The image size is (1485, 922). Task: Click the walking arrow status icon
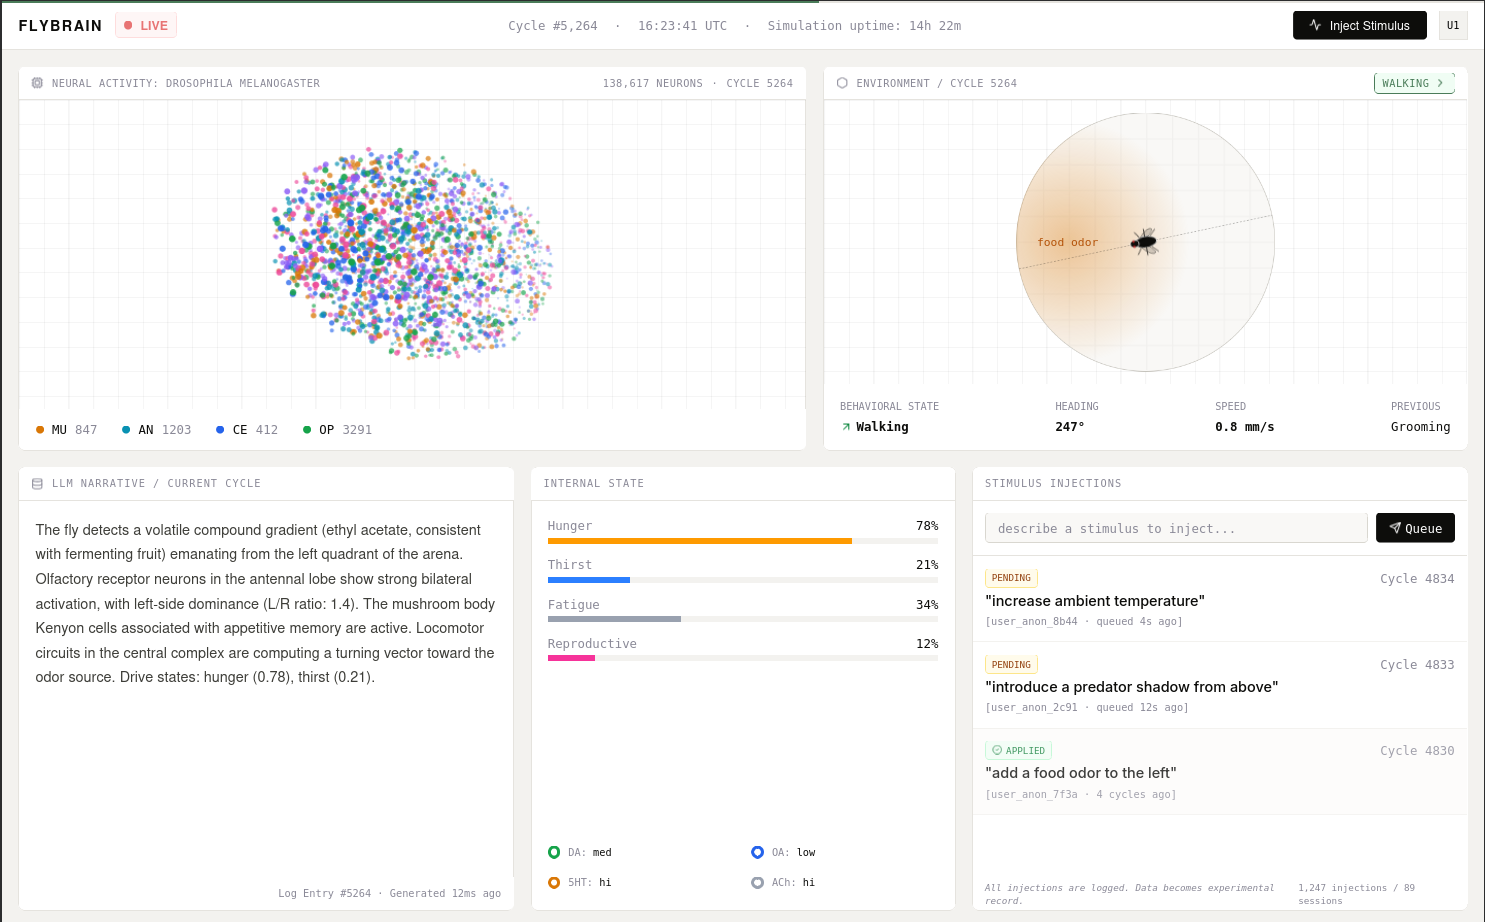pos(846,426)
